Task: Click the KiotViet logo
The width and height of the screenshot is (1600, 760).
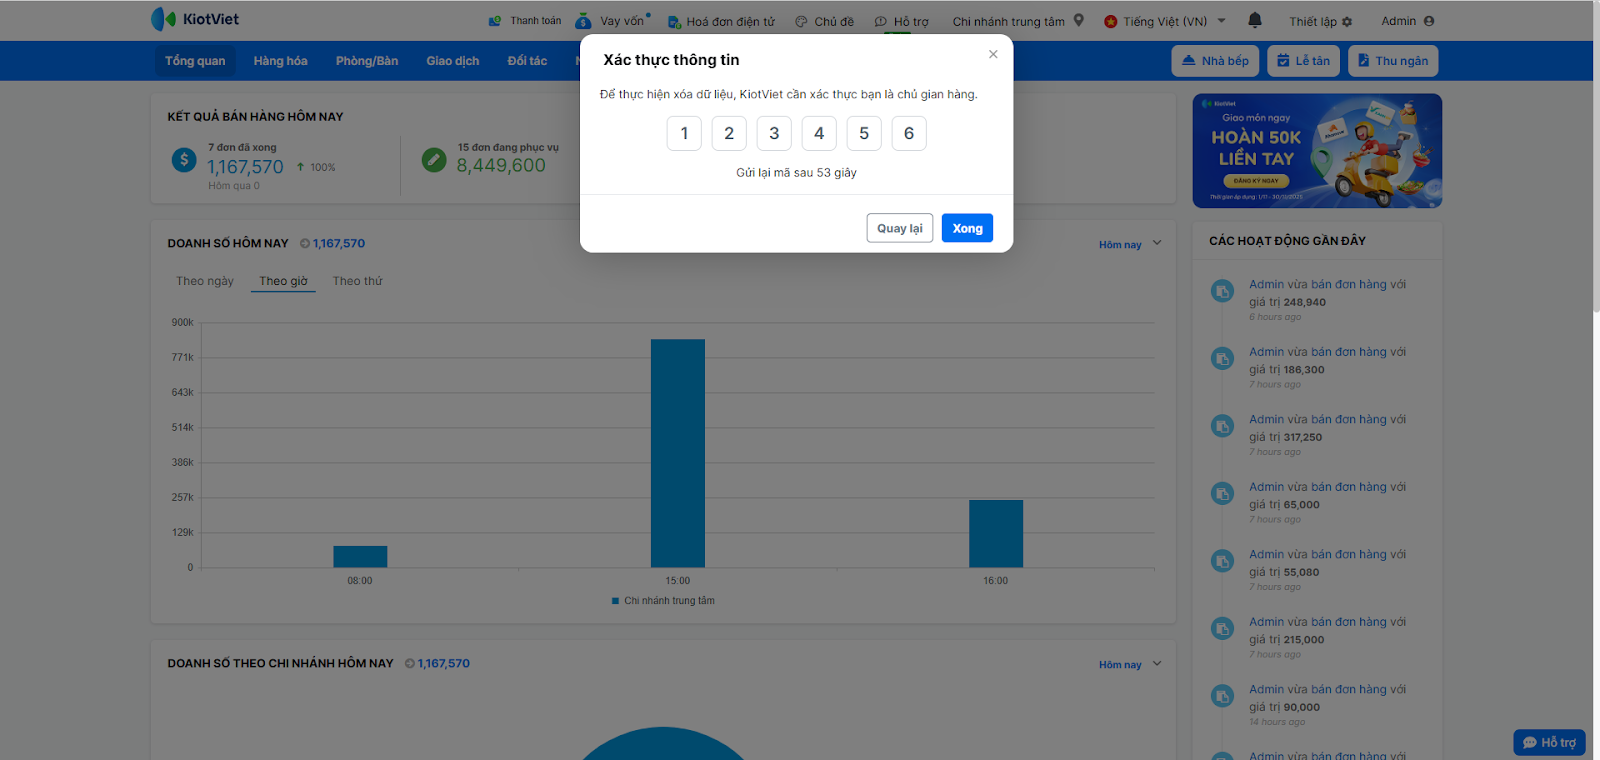Action: click(x=195, y=19)
